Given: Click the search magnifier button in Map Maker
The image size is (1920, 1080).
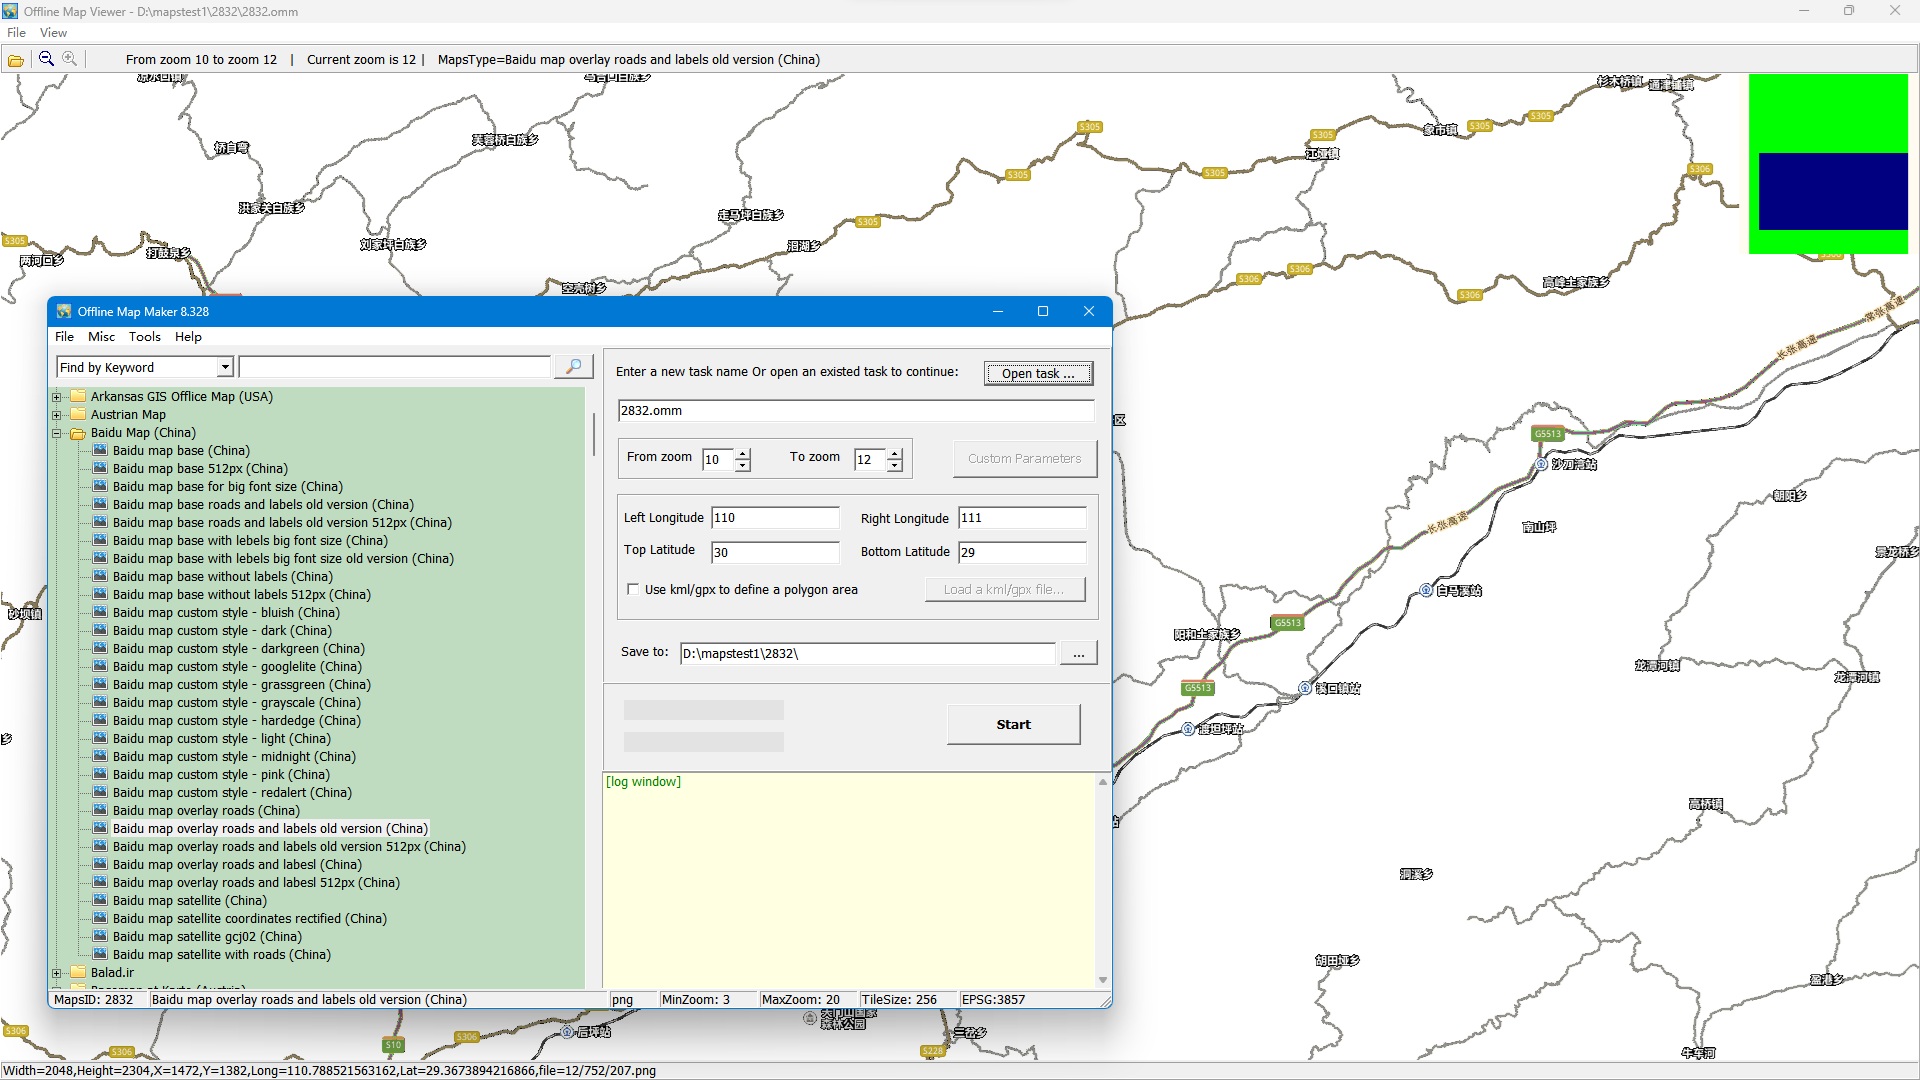Looking at the screenshot, I should click(x=574, y=367).
